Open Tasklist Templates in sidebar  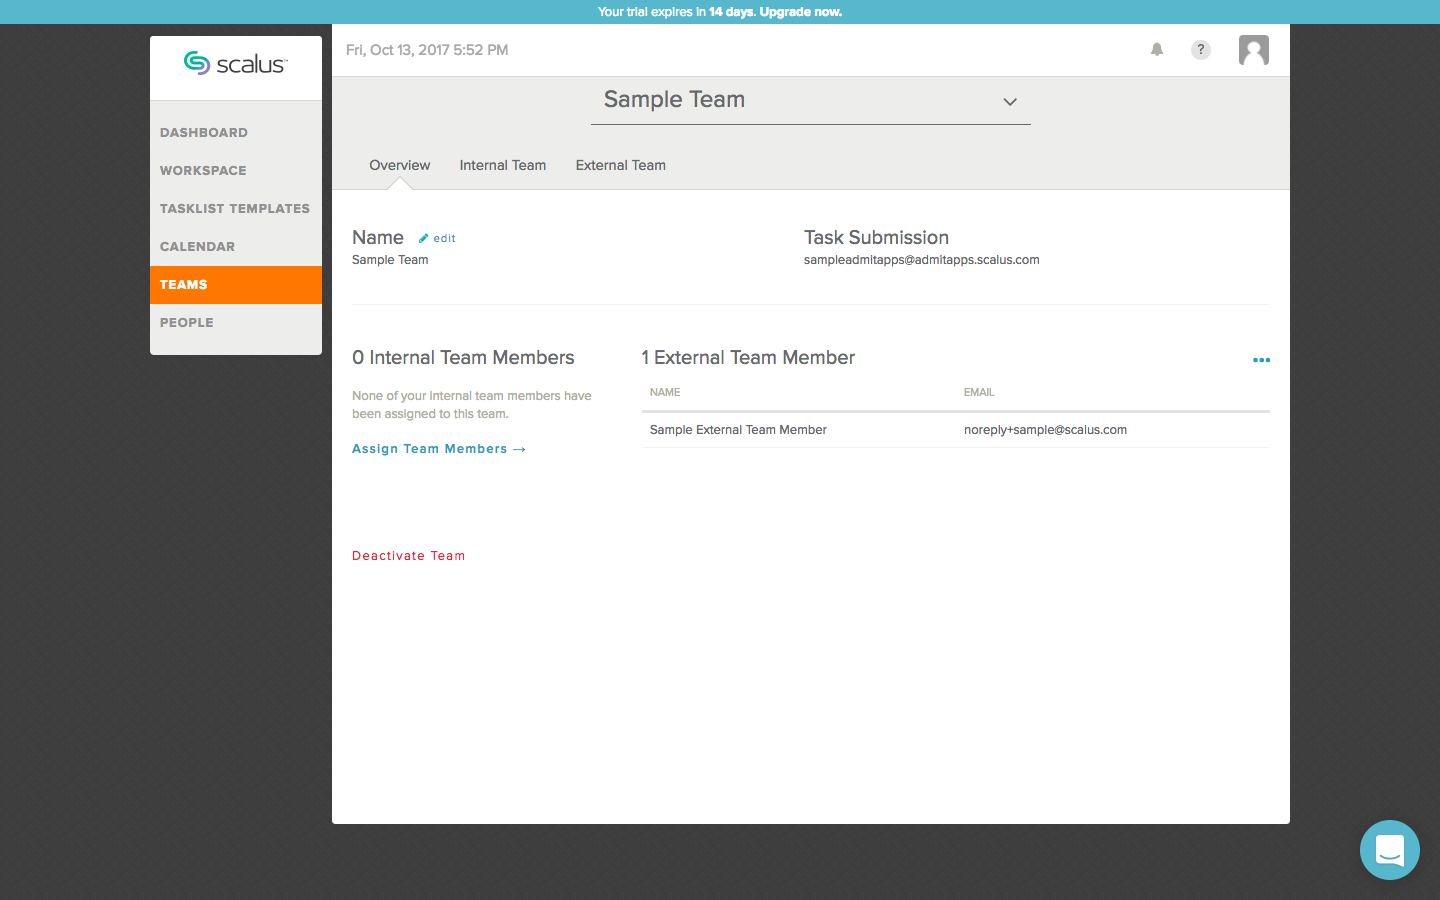[x=235, y=208]
